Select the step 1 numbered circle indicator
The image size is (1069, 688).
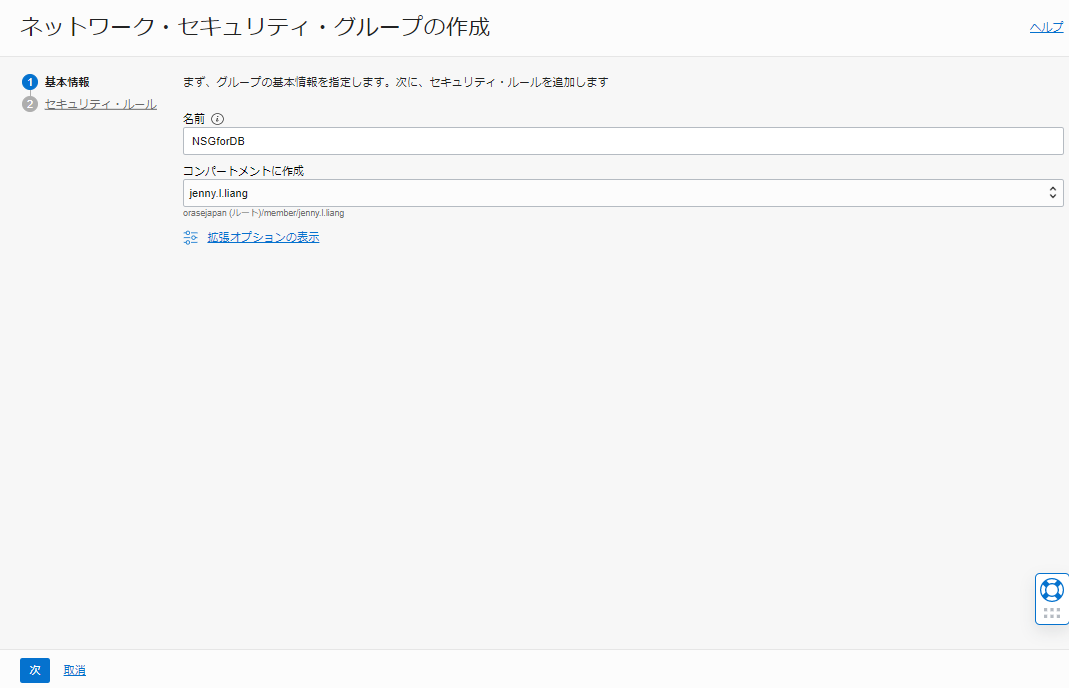click(x=29, y=82)
